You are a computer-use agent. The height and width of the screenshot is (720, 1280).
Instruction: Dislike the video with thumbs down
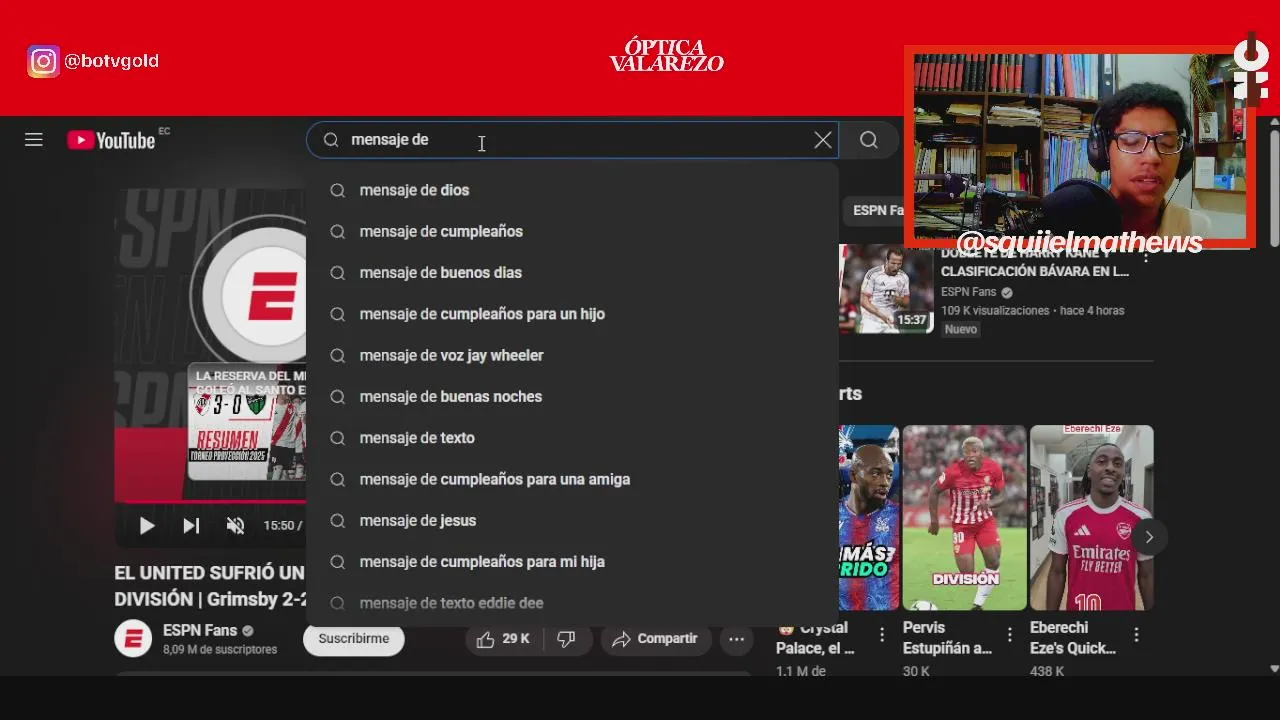tap(566, 639)
